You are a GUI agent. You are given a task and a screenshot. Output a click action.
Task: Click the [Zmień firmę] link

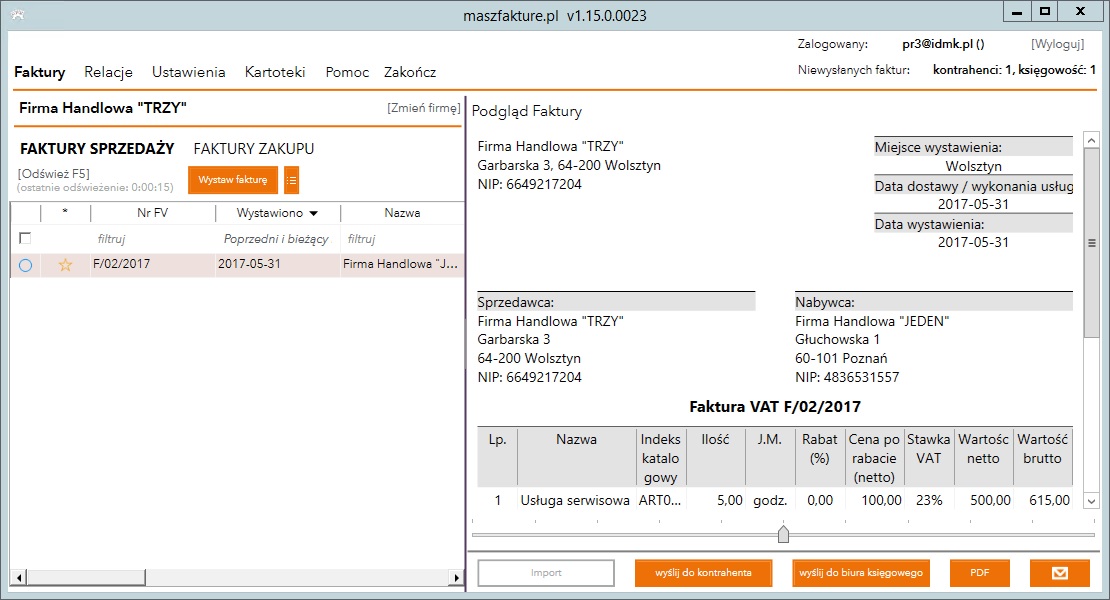pyautogui.click(x=423, y=108)
